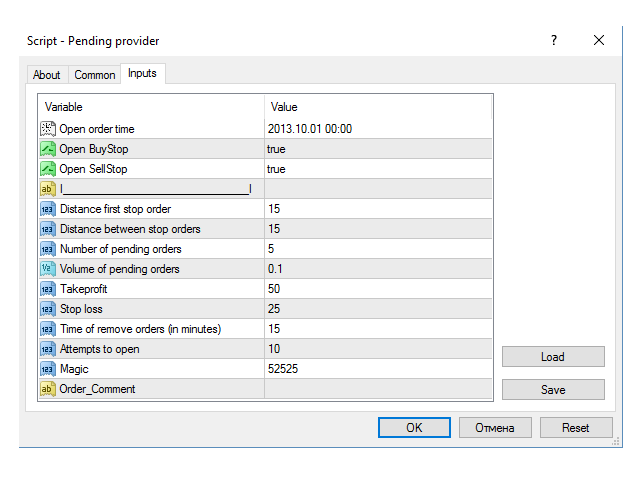
Task: Click the string icon beside Order_Comment
Action: (48, 389)
